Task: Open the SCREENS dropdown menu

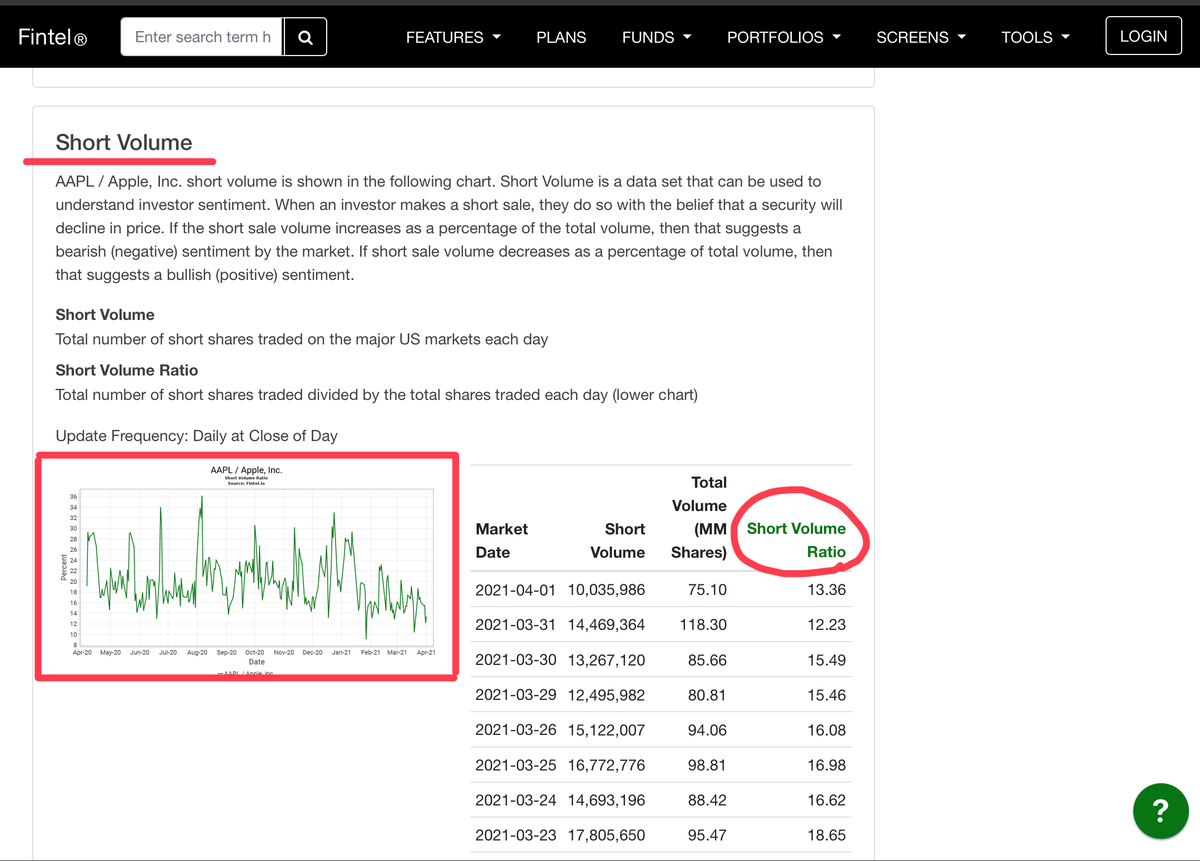Action: point(921,37)
